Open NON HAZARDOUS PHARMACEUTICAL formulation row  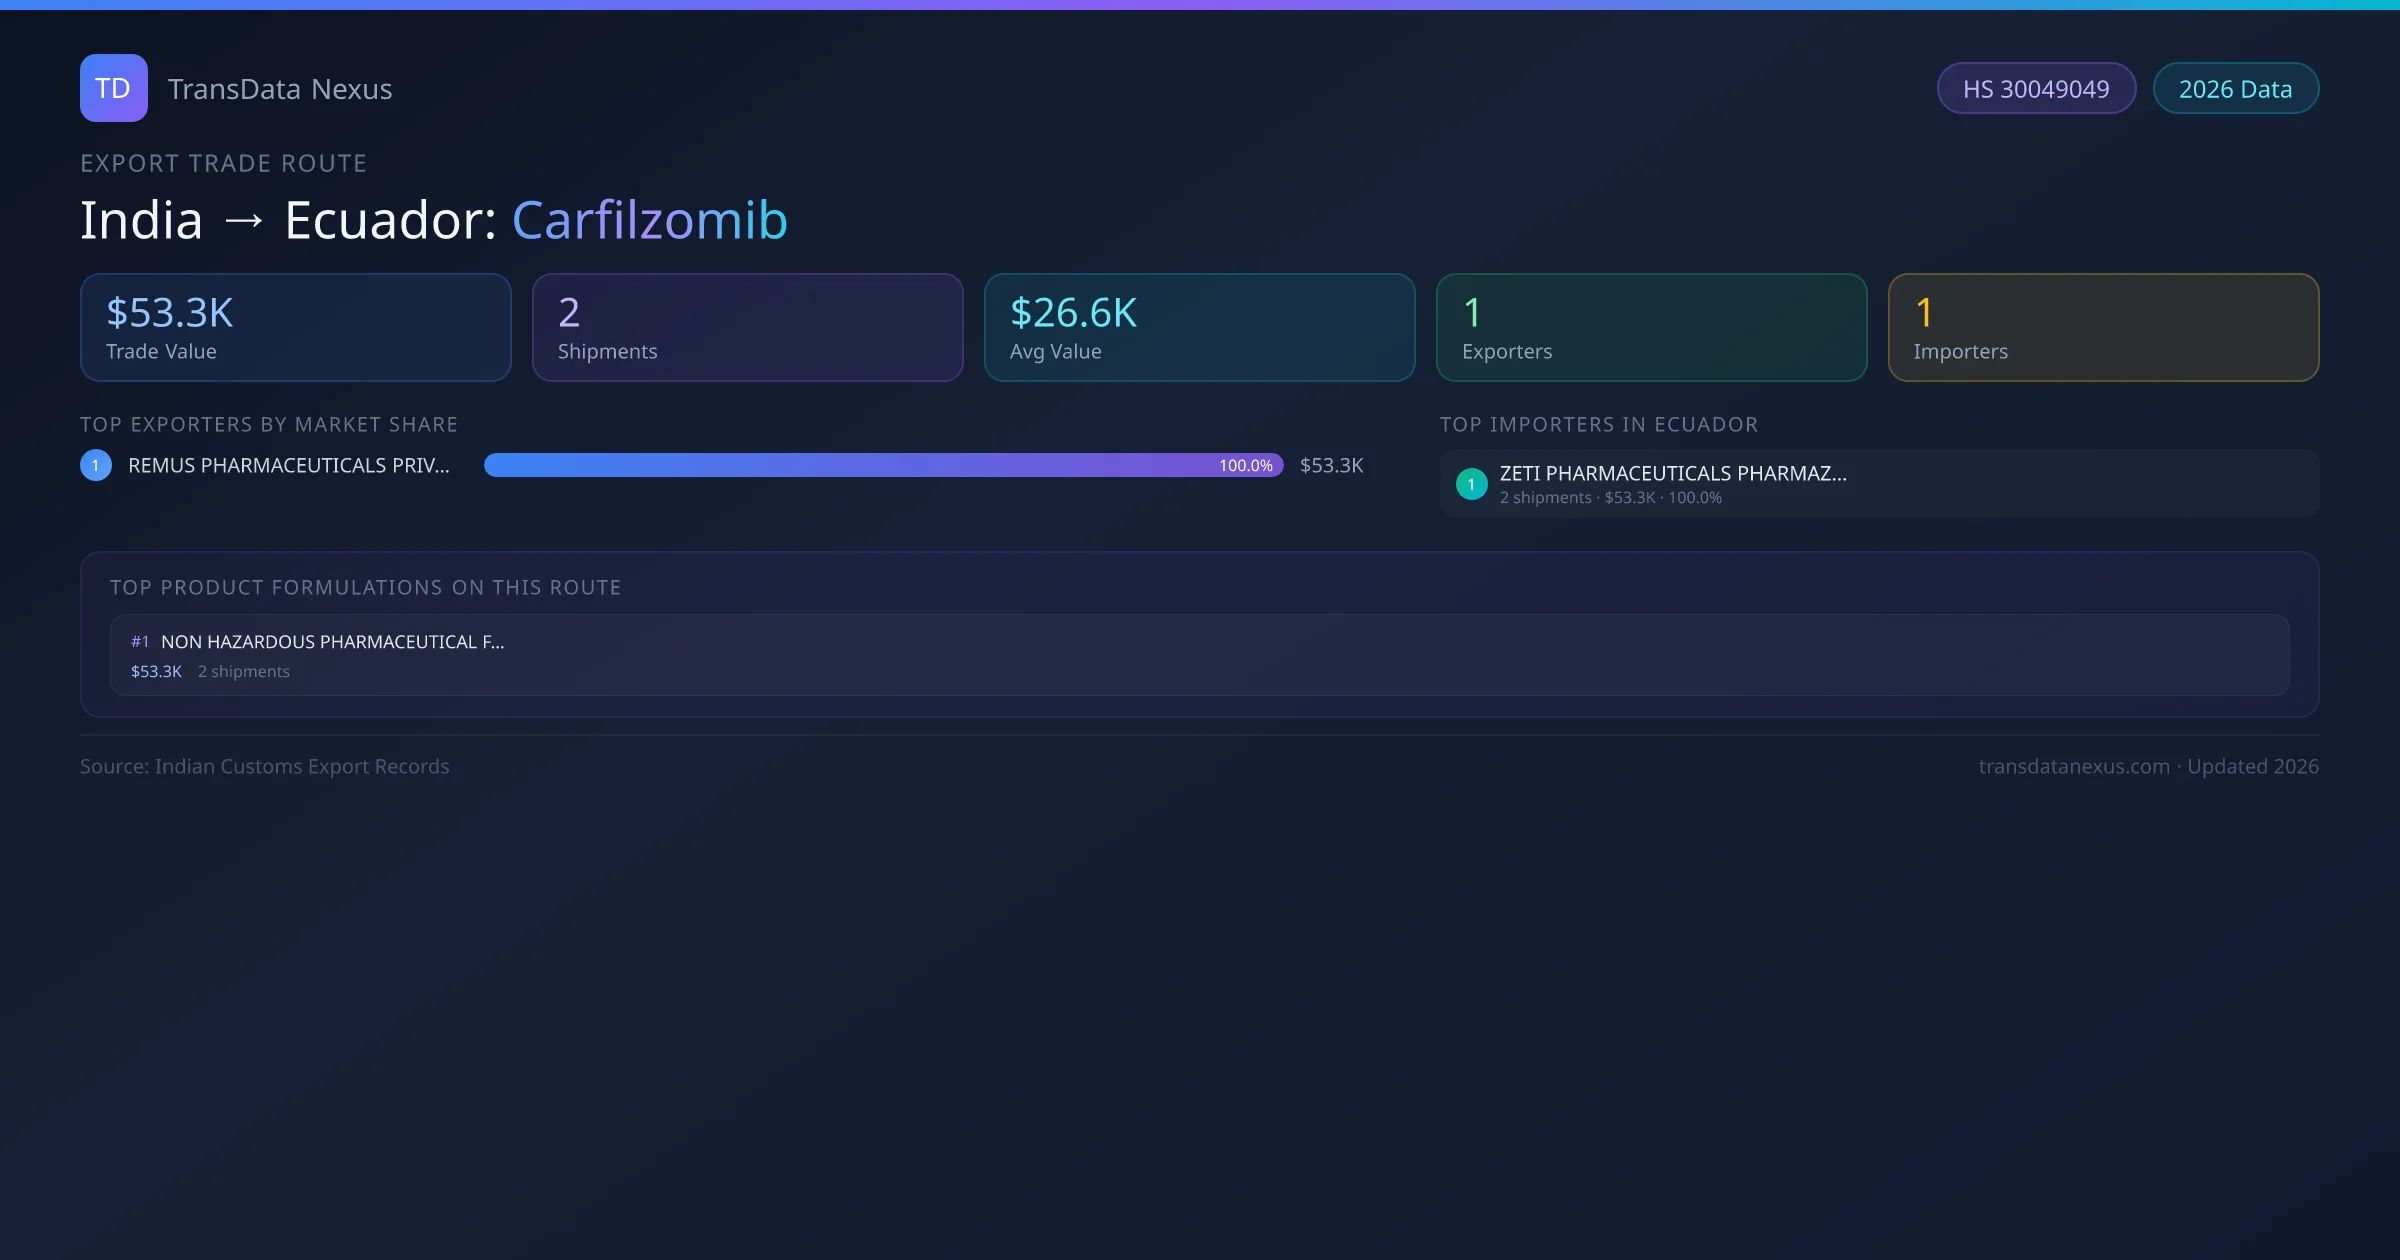332,642
